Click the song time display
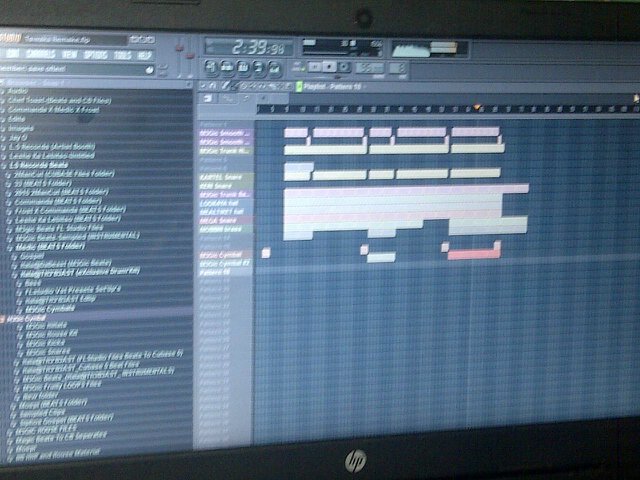The height and width of the screenshot is (480, 640). 249,47
